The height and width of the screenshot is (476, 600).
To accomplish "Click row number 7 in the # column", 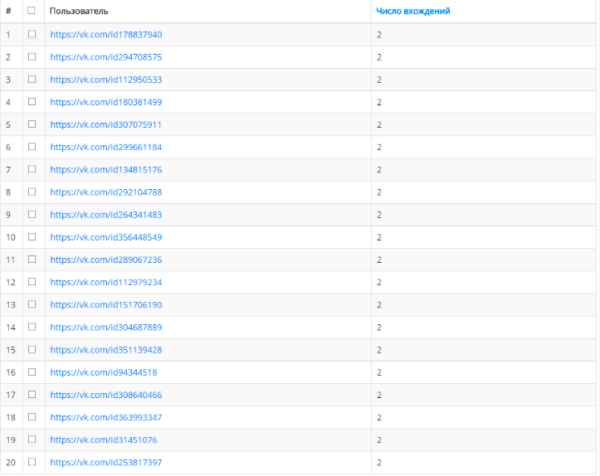I will [8, 170].
